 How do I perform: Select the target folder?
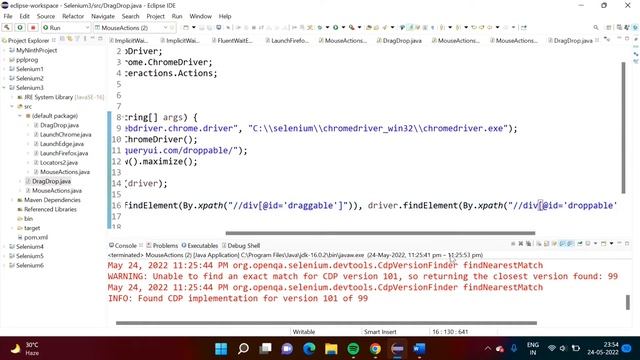[32, 228]
